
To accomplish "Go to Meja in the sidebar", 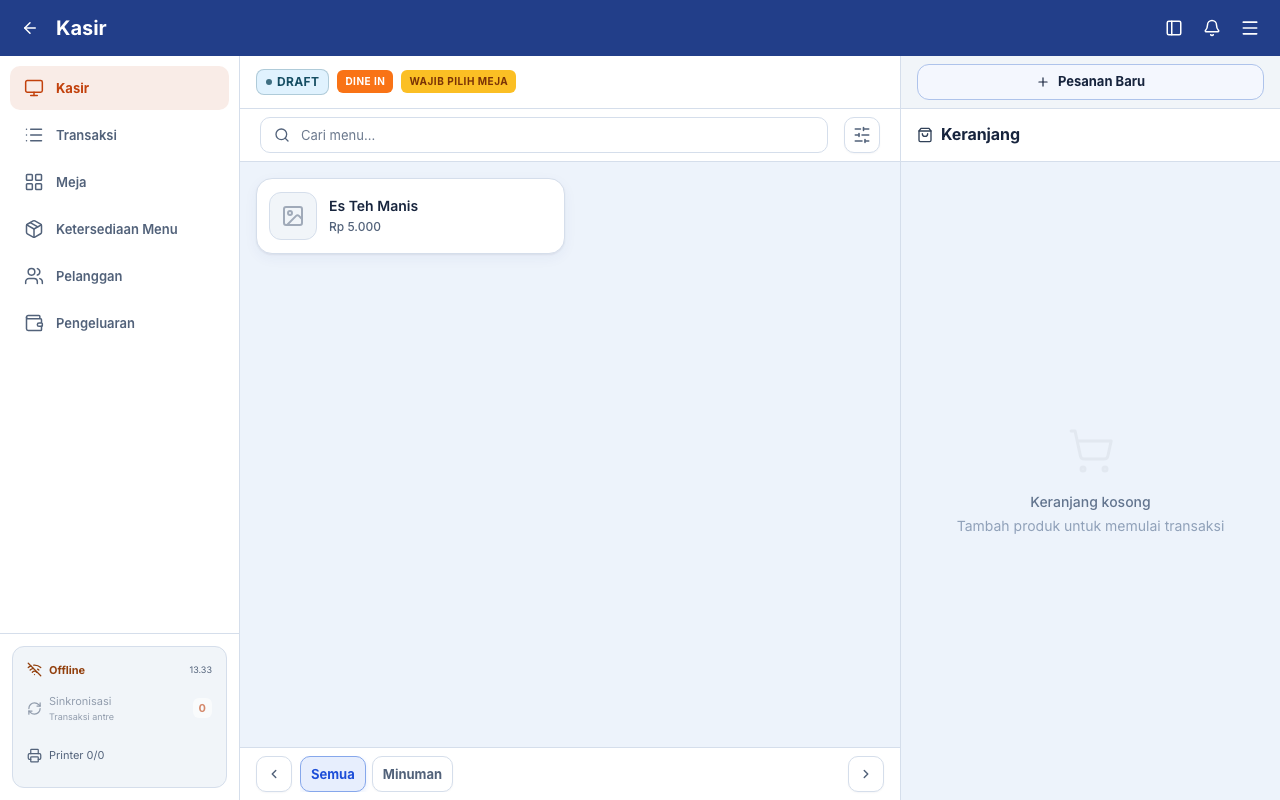I will (120, 182).
